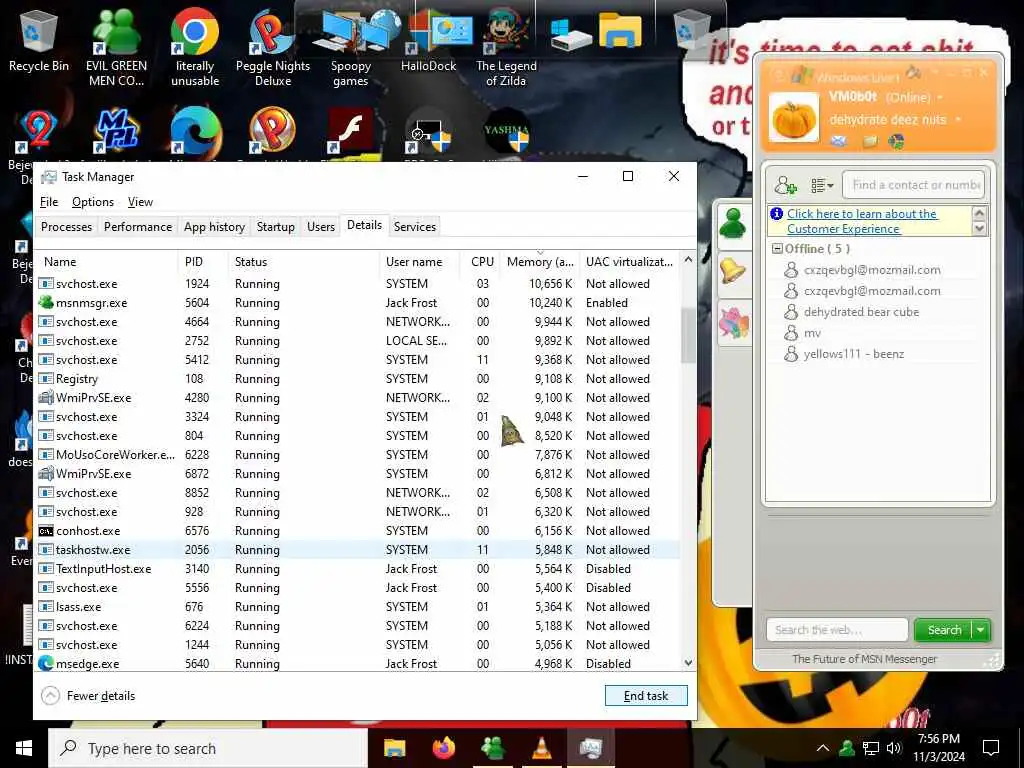Open the Microsoft Edge desktop shortcut
Screen dimensions: 1024x768
click(x=195, y=131)
